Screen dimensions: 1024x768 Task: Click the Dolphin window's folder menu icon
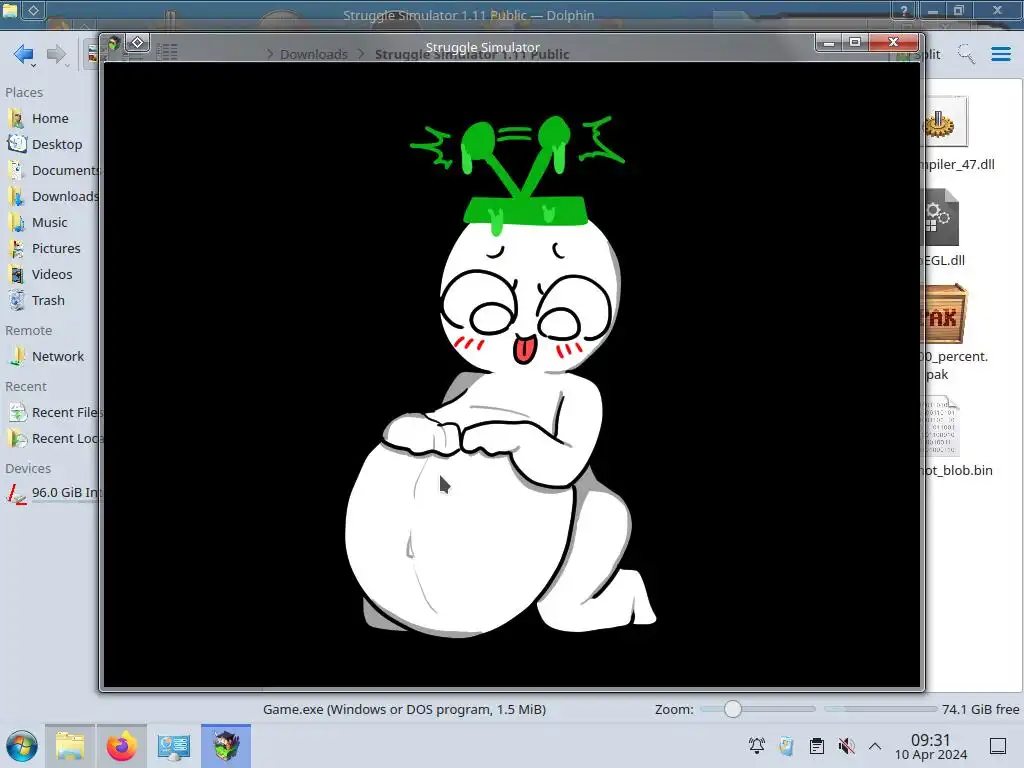(x=10, y=10)
